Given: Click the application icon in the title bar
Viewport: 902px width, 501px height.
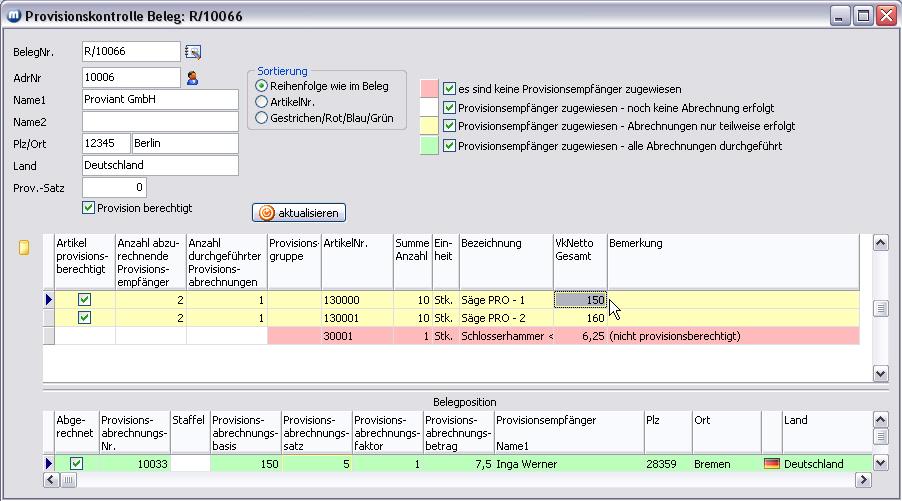Looking at the screenshot, I should [x=13, y=16].
